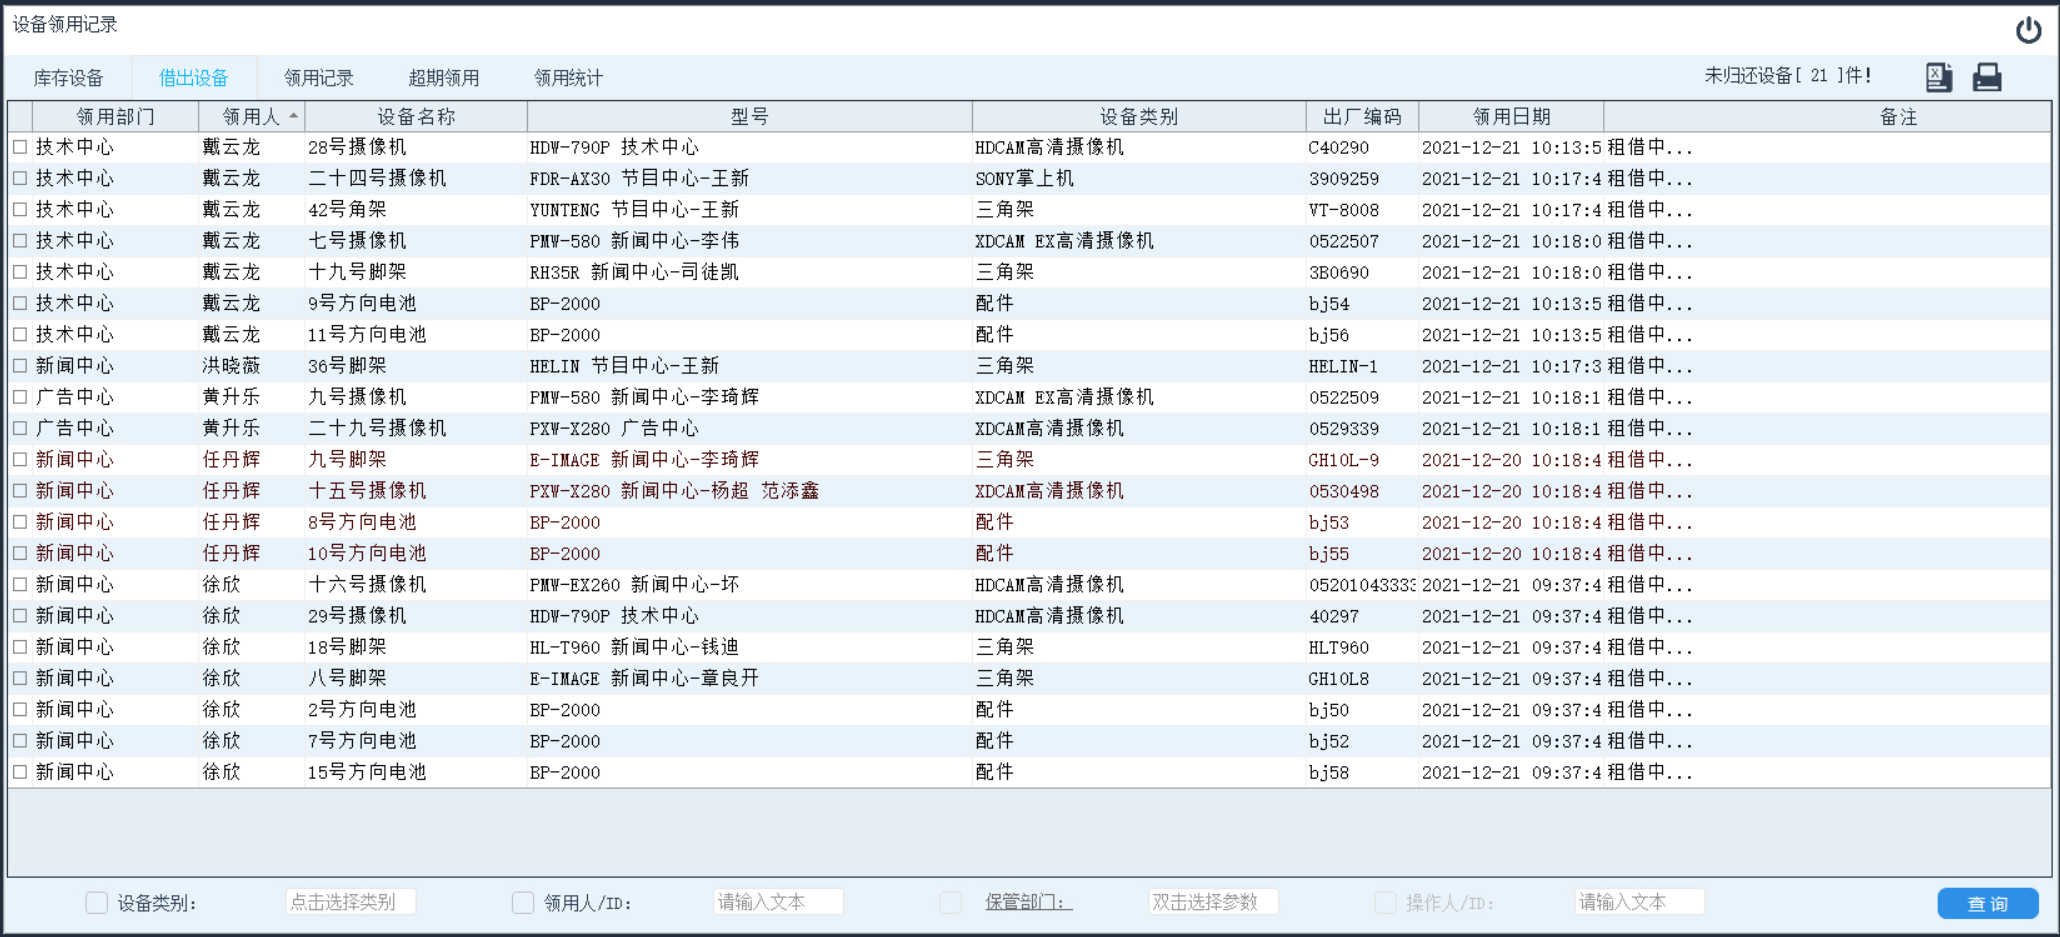Select checkbox for 九号脚架 row
Image resolution: width=2060 pixels, height=937 pixels.
[x=20, y=459]
